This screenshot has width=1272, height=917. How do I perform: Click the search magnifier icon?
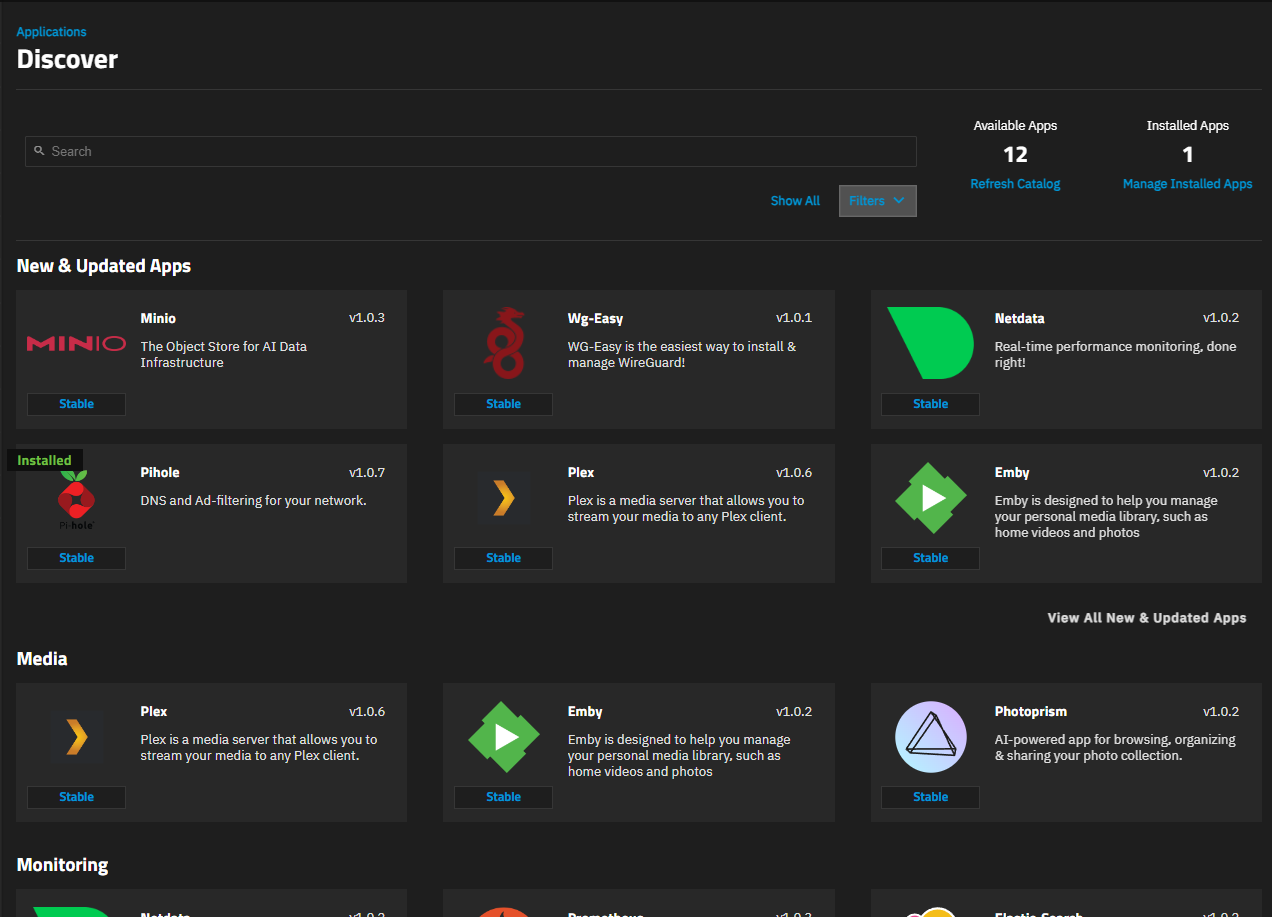pos(39,151)
